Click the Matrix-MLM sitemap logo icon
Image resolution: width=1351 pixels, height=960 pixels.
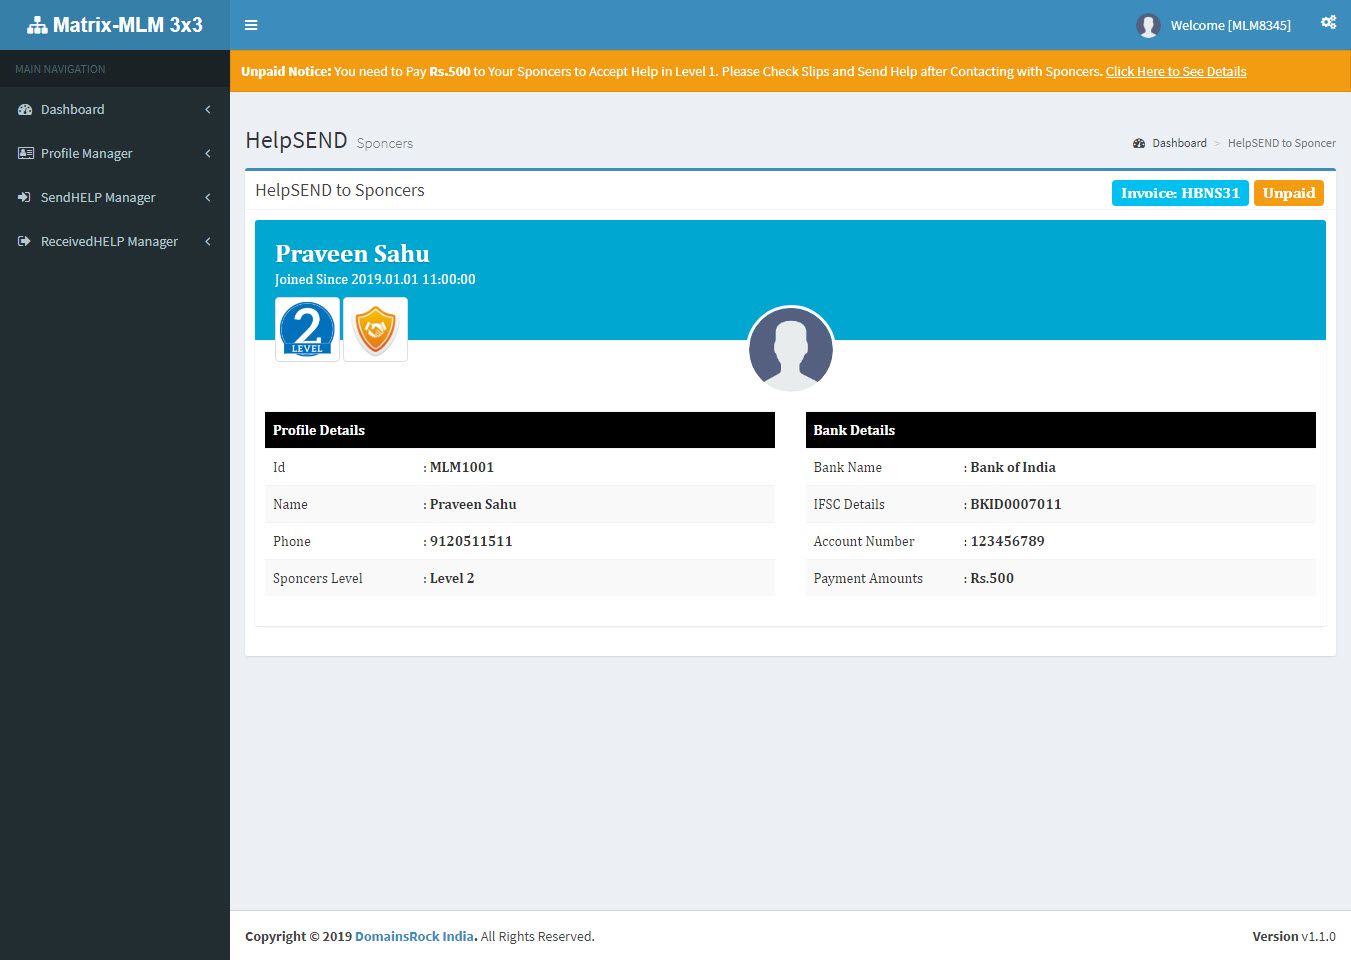pyautogui.click(x=37, y=25)
